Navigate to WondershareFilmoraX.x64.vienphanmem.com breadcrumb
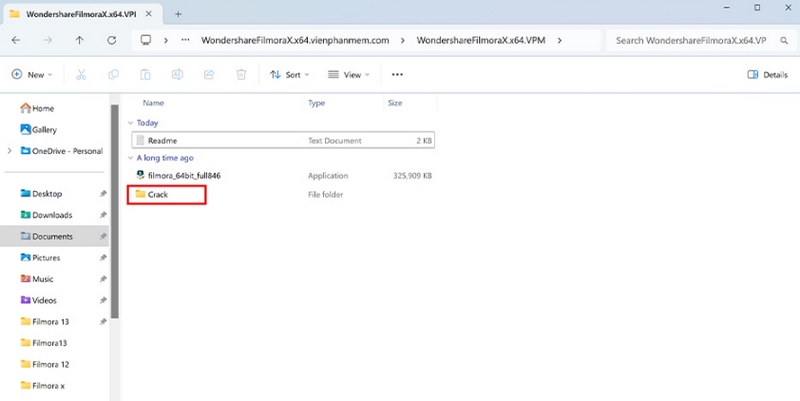 [x=295, y=40]
